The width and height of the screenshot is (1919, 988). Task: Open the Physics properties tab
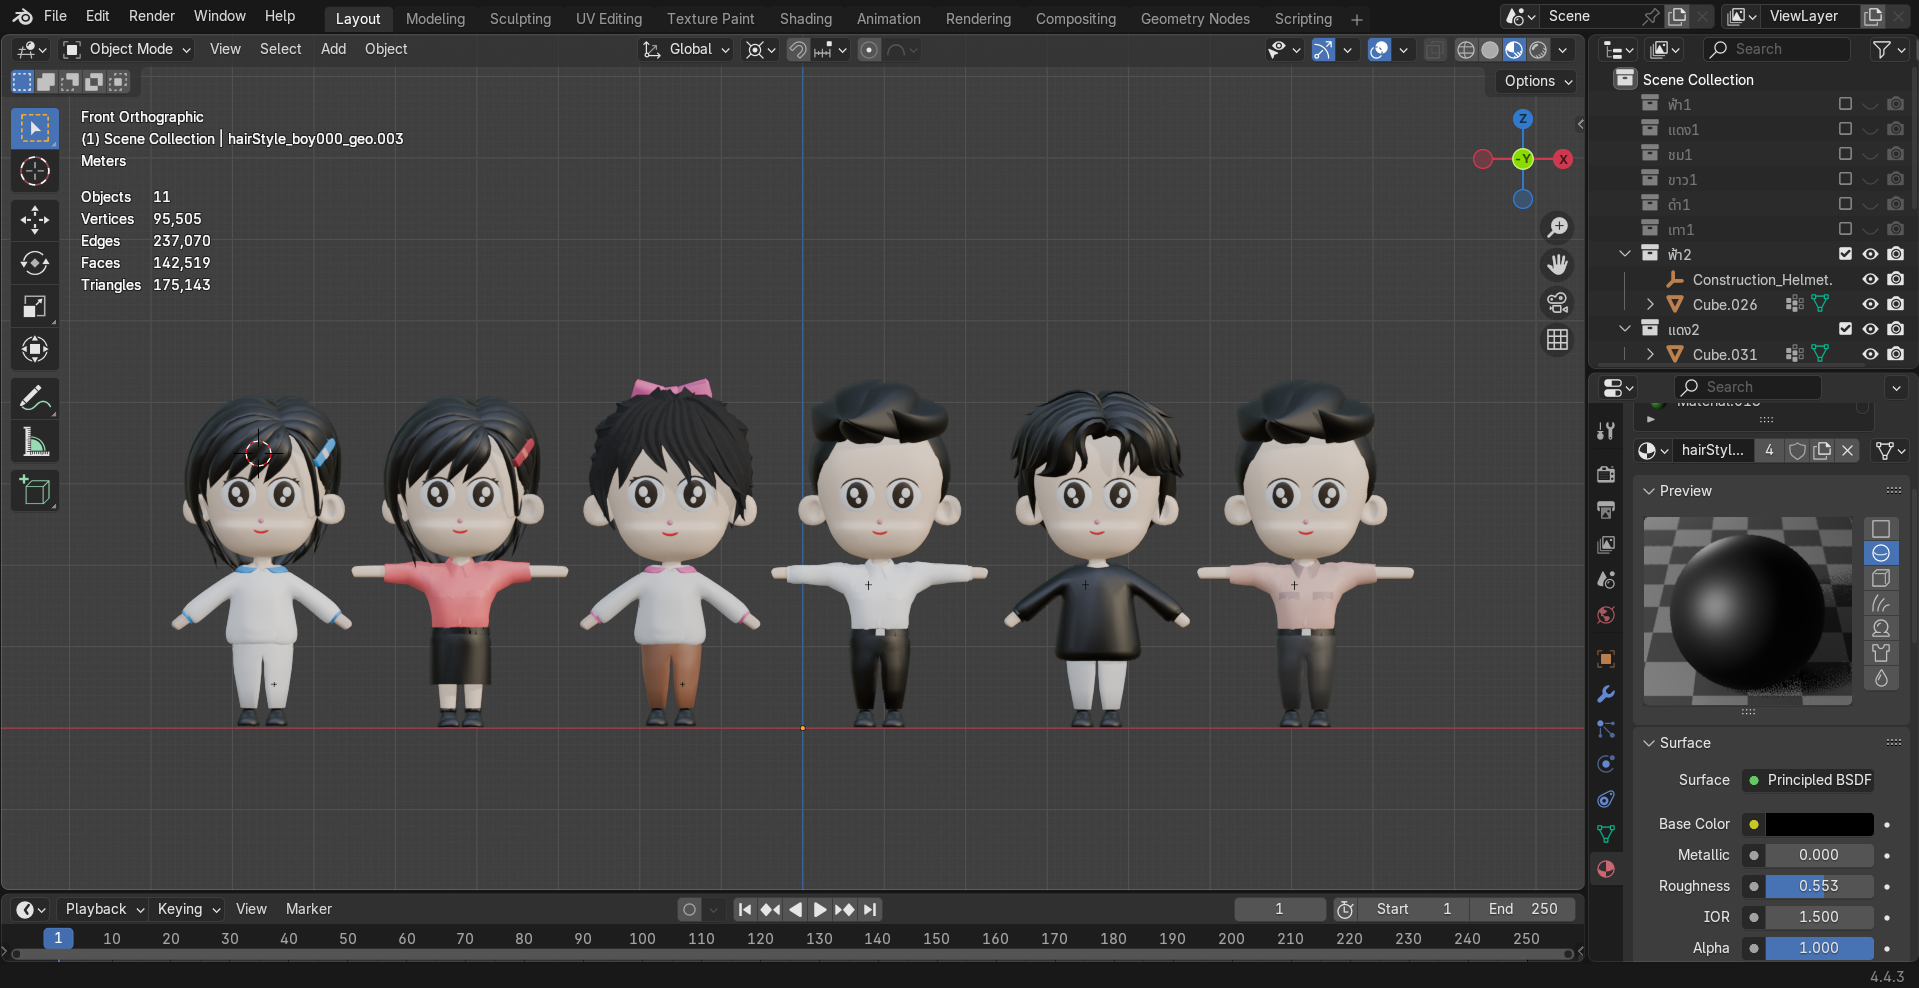[x=1606, y=764]
